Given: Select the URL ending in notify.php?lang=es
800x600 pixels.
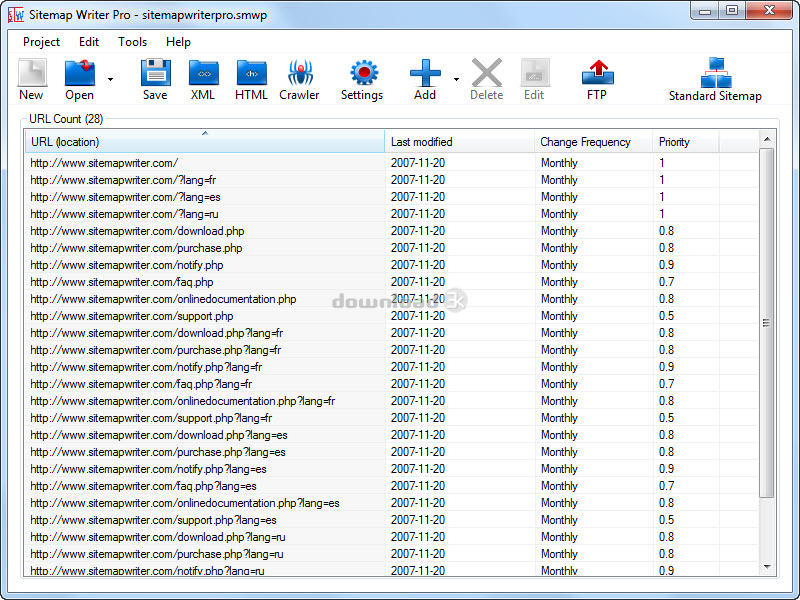Looking at the screenshot, I should pyautogui.click(x=148, y=469).
